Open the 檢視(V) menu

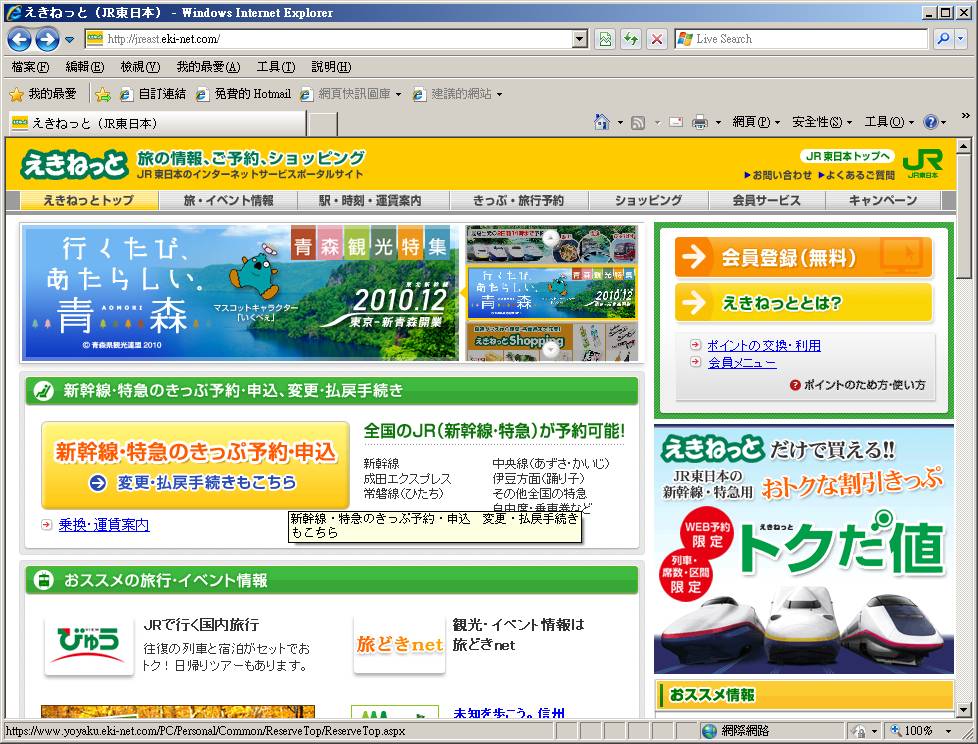140,67
